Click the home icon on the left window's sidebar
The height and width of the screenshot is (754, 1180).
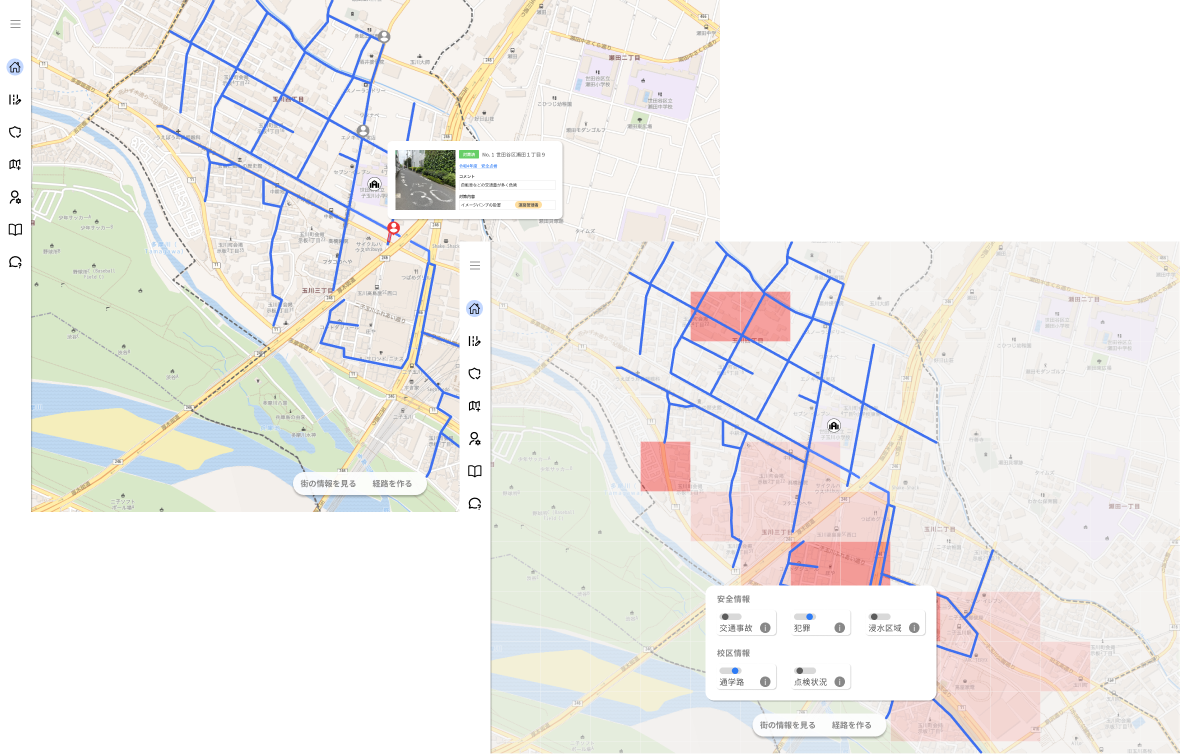(x=14, y=66)
